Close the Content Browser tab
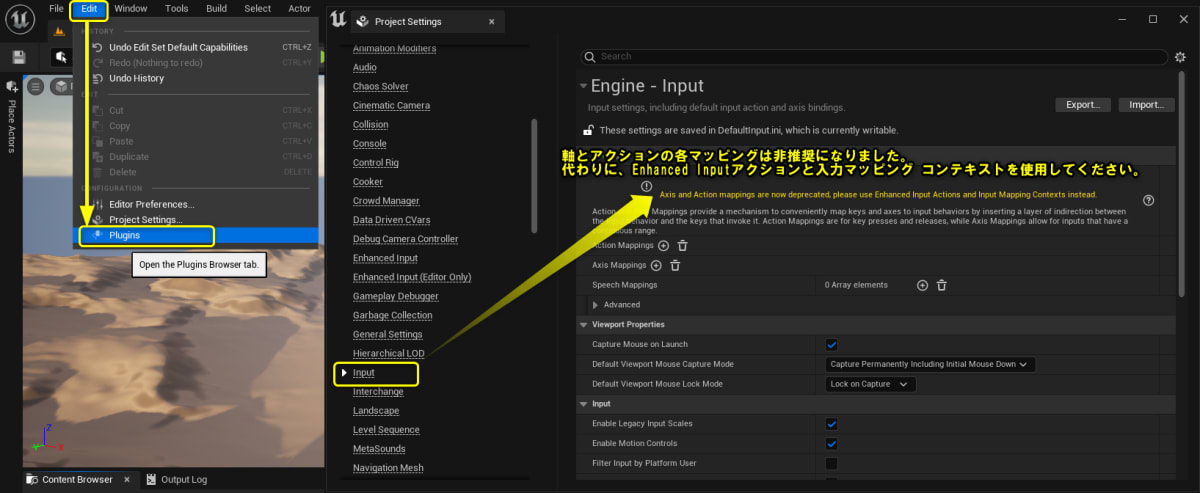 click(126, 480)
